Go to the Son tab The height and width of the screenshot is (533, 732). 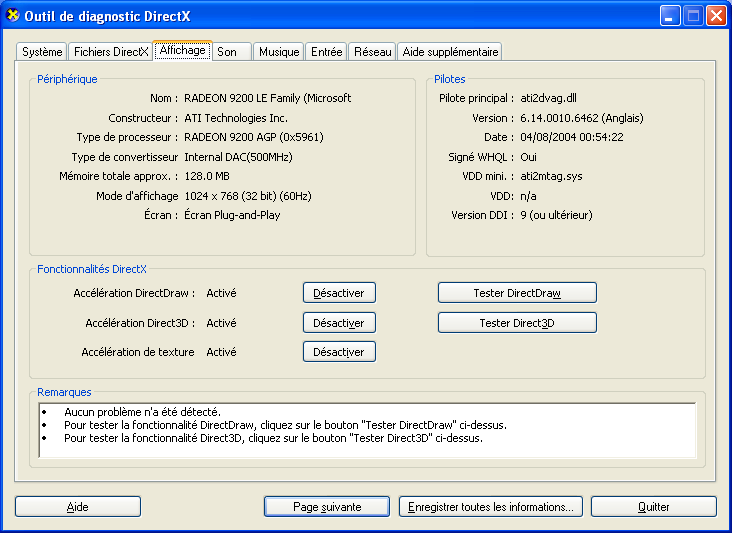pyautogui.click(x=227, y=52)
